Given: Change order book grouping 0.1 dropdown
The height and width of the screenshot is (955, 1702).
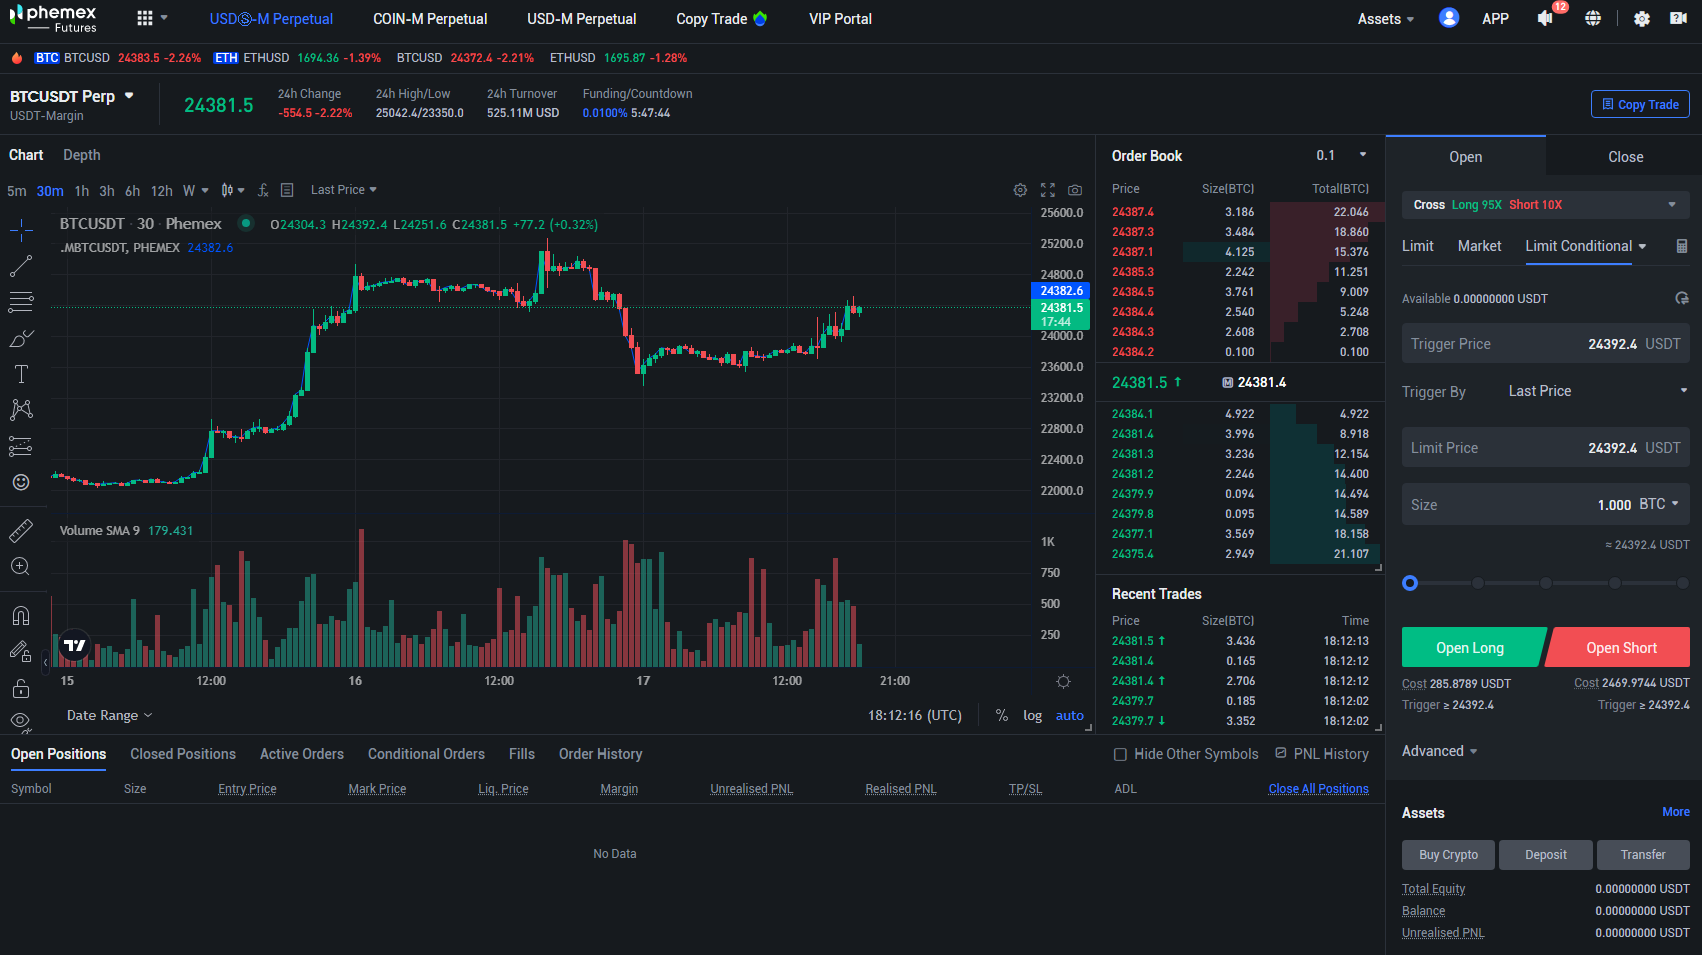Looking at the screenshot, I should click(x=1342, y=155).
